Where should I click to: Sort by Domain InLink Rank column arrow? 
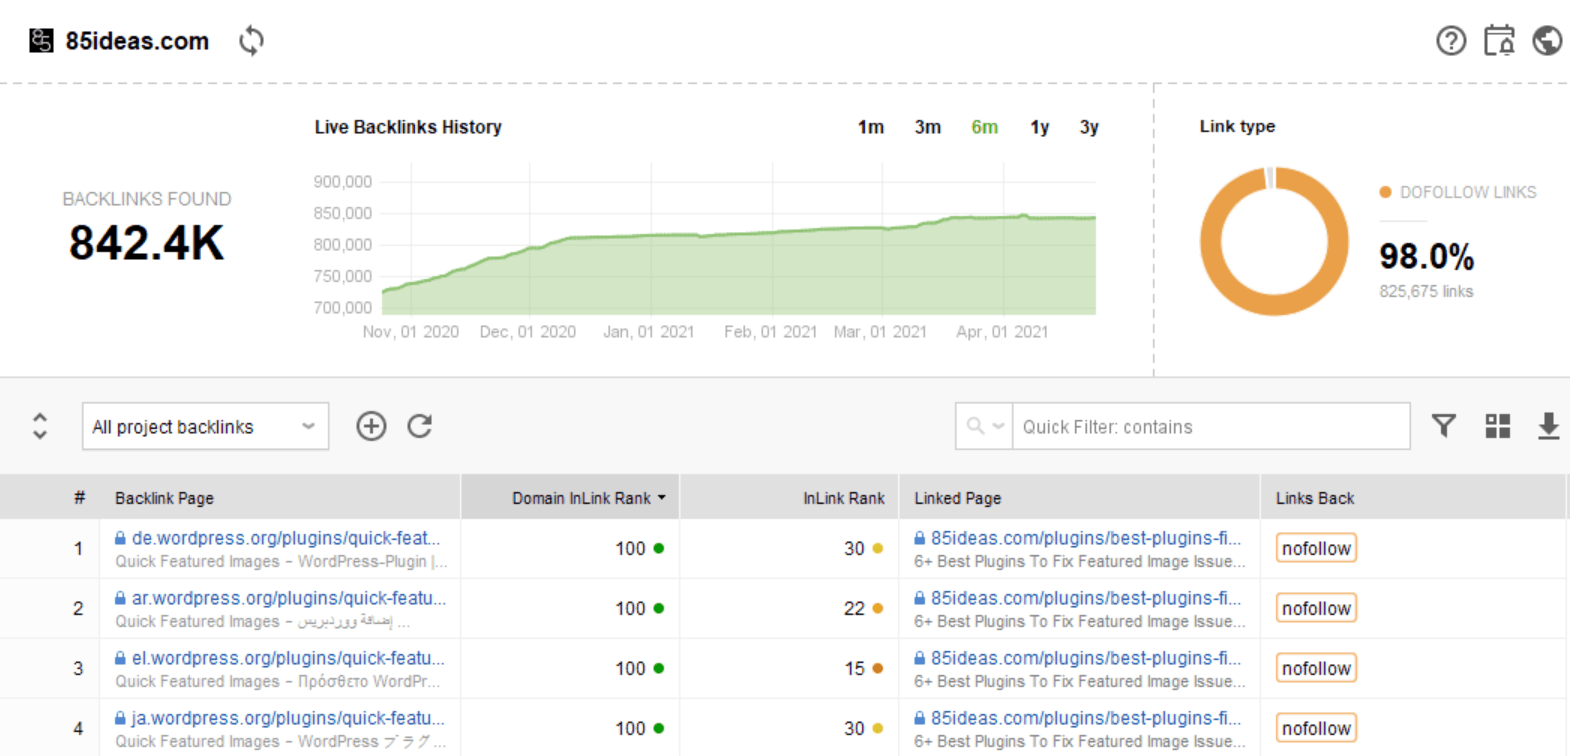662,498
